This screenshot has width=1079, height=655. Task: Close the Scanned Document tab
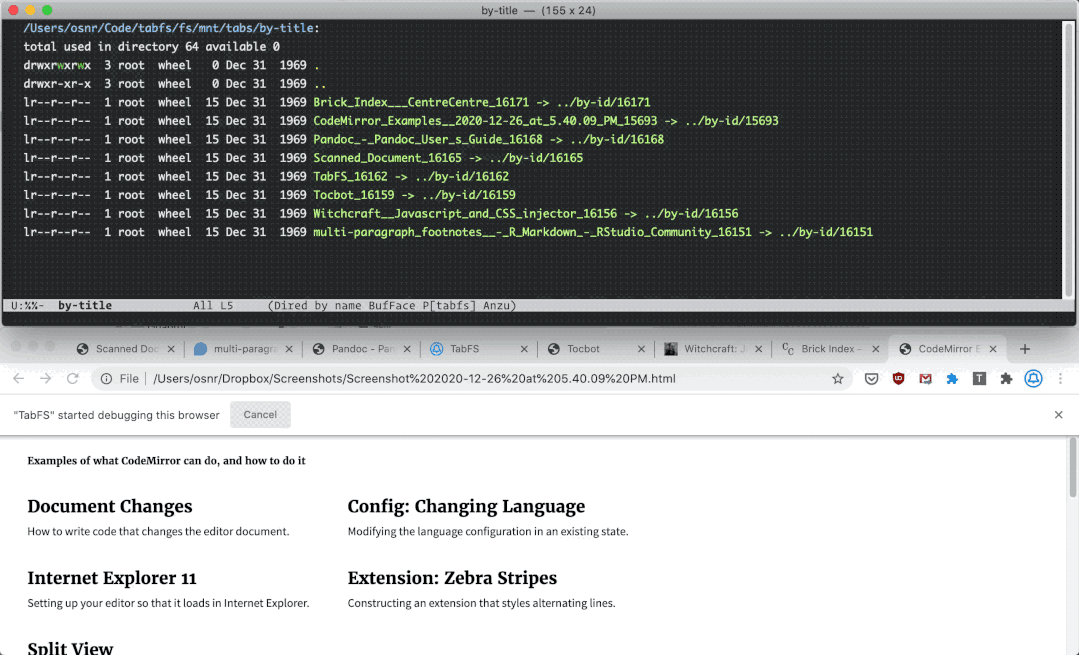click(x=171, y=349)
